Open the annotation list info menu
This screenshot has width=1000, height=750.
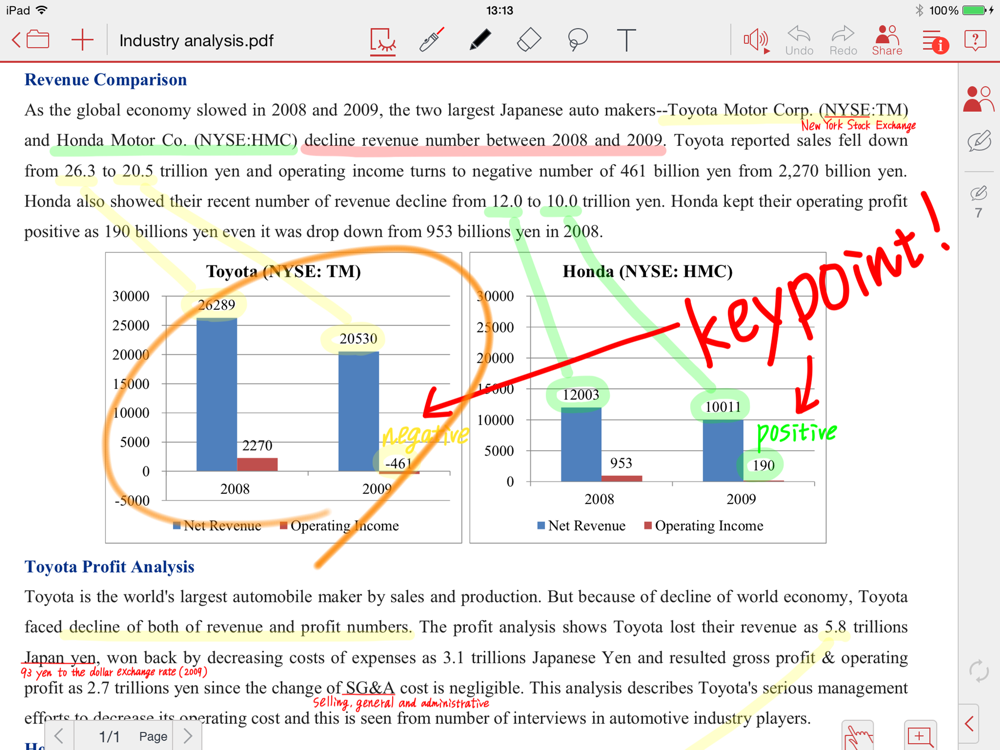935,41
